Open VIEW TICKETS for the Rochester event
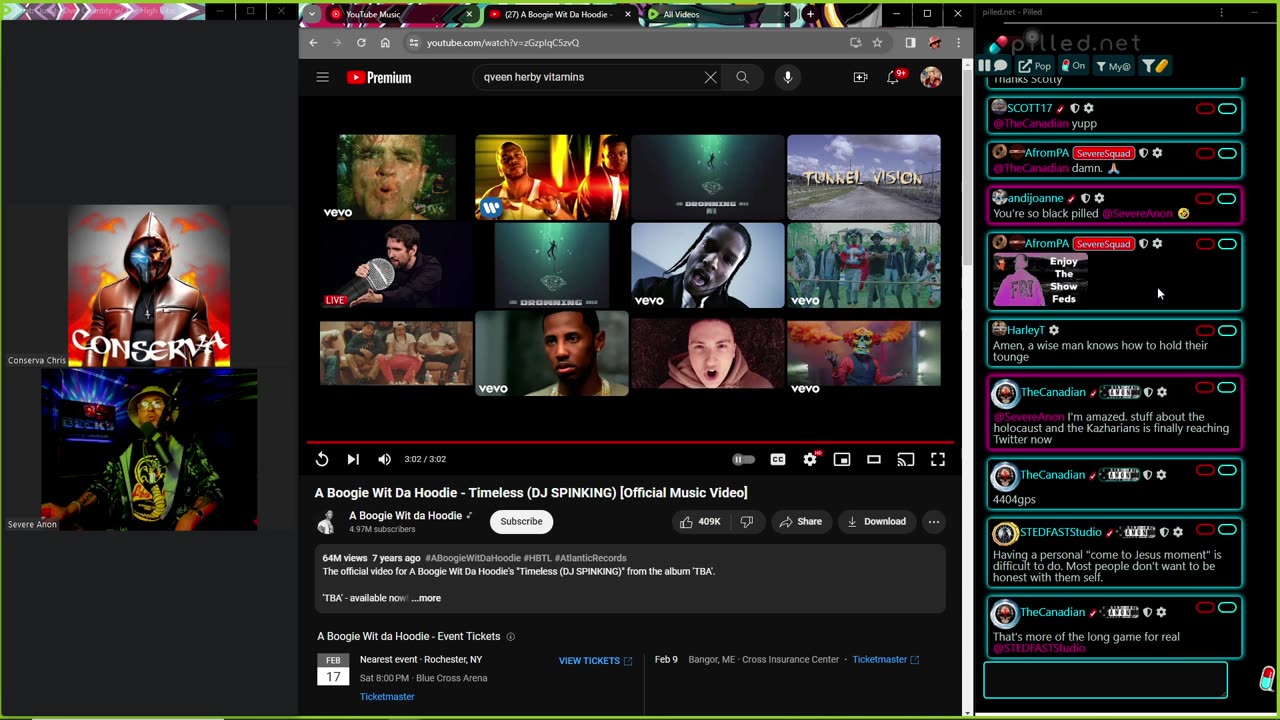This screenshot has height=720, width=1280. pyautogui.click(x=595, y=661)
